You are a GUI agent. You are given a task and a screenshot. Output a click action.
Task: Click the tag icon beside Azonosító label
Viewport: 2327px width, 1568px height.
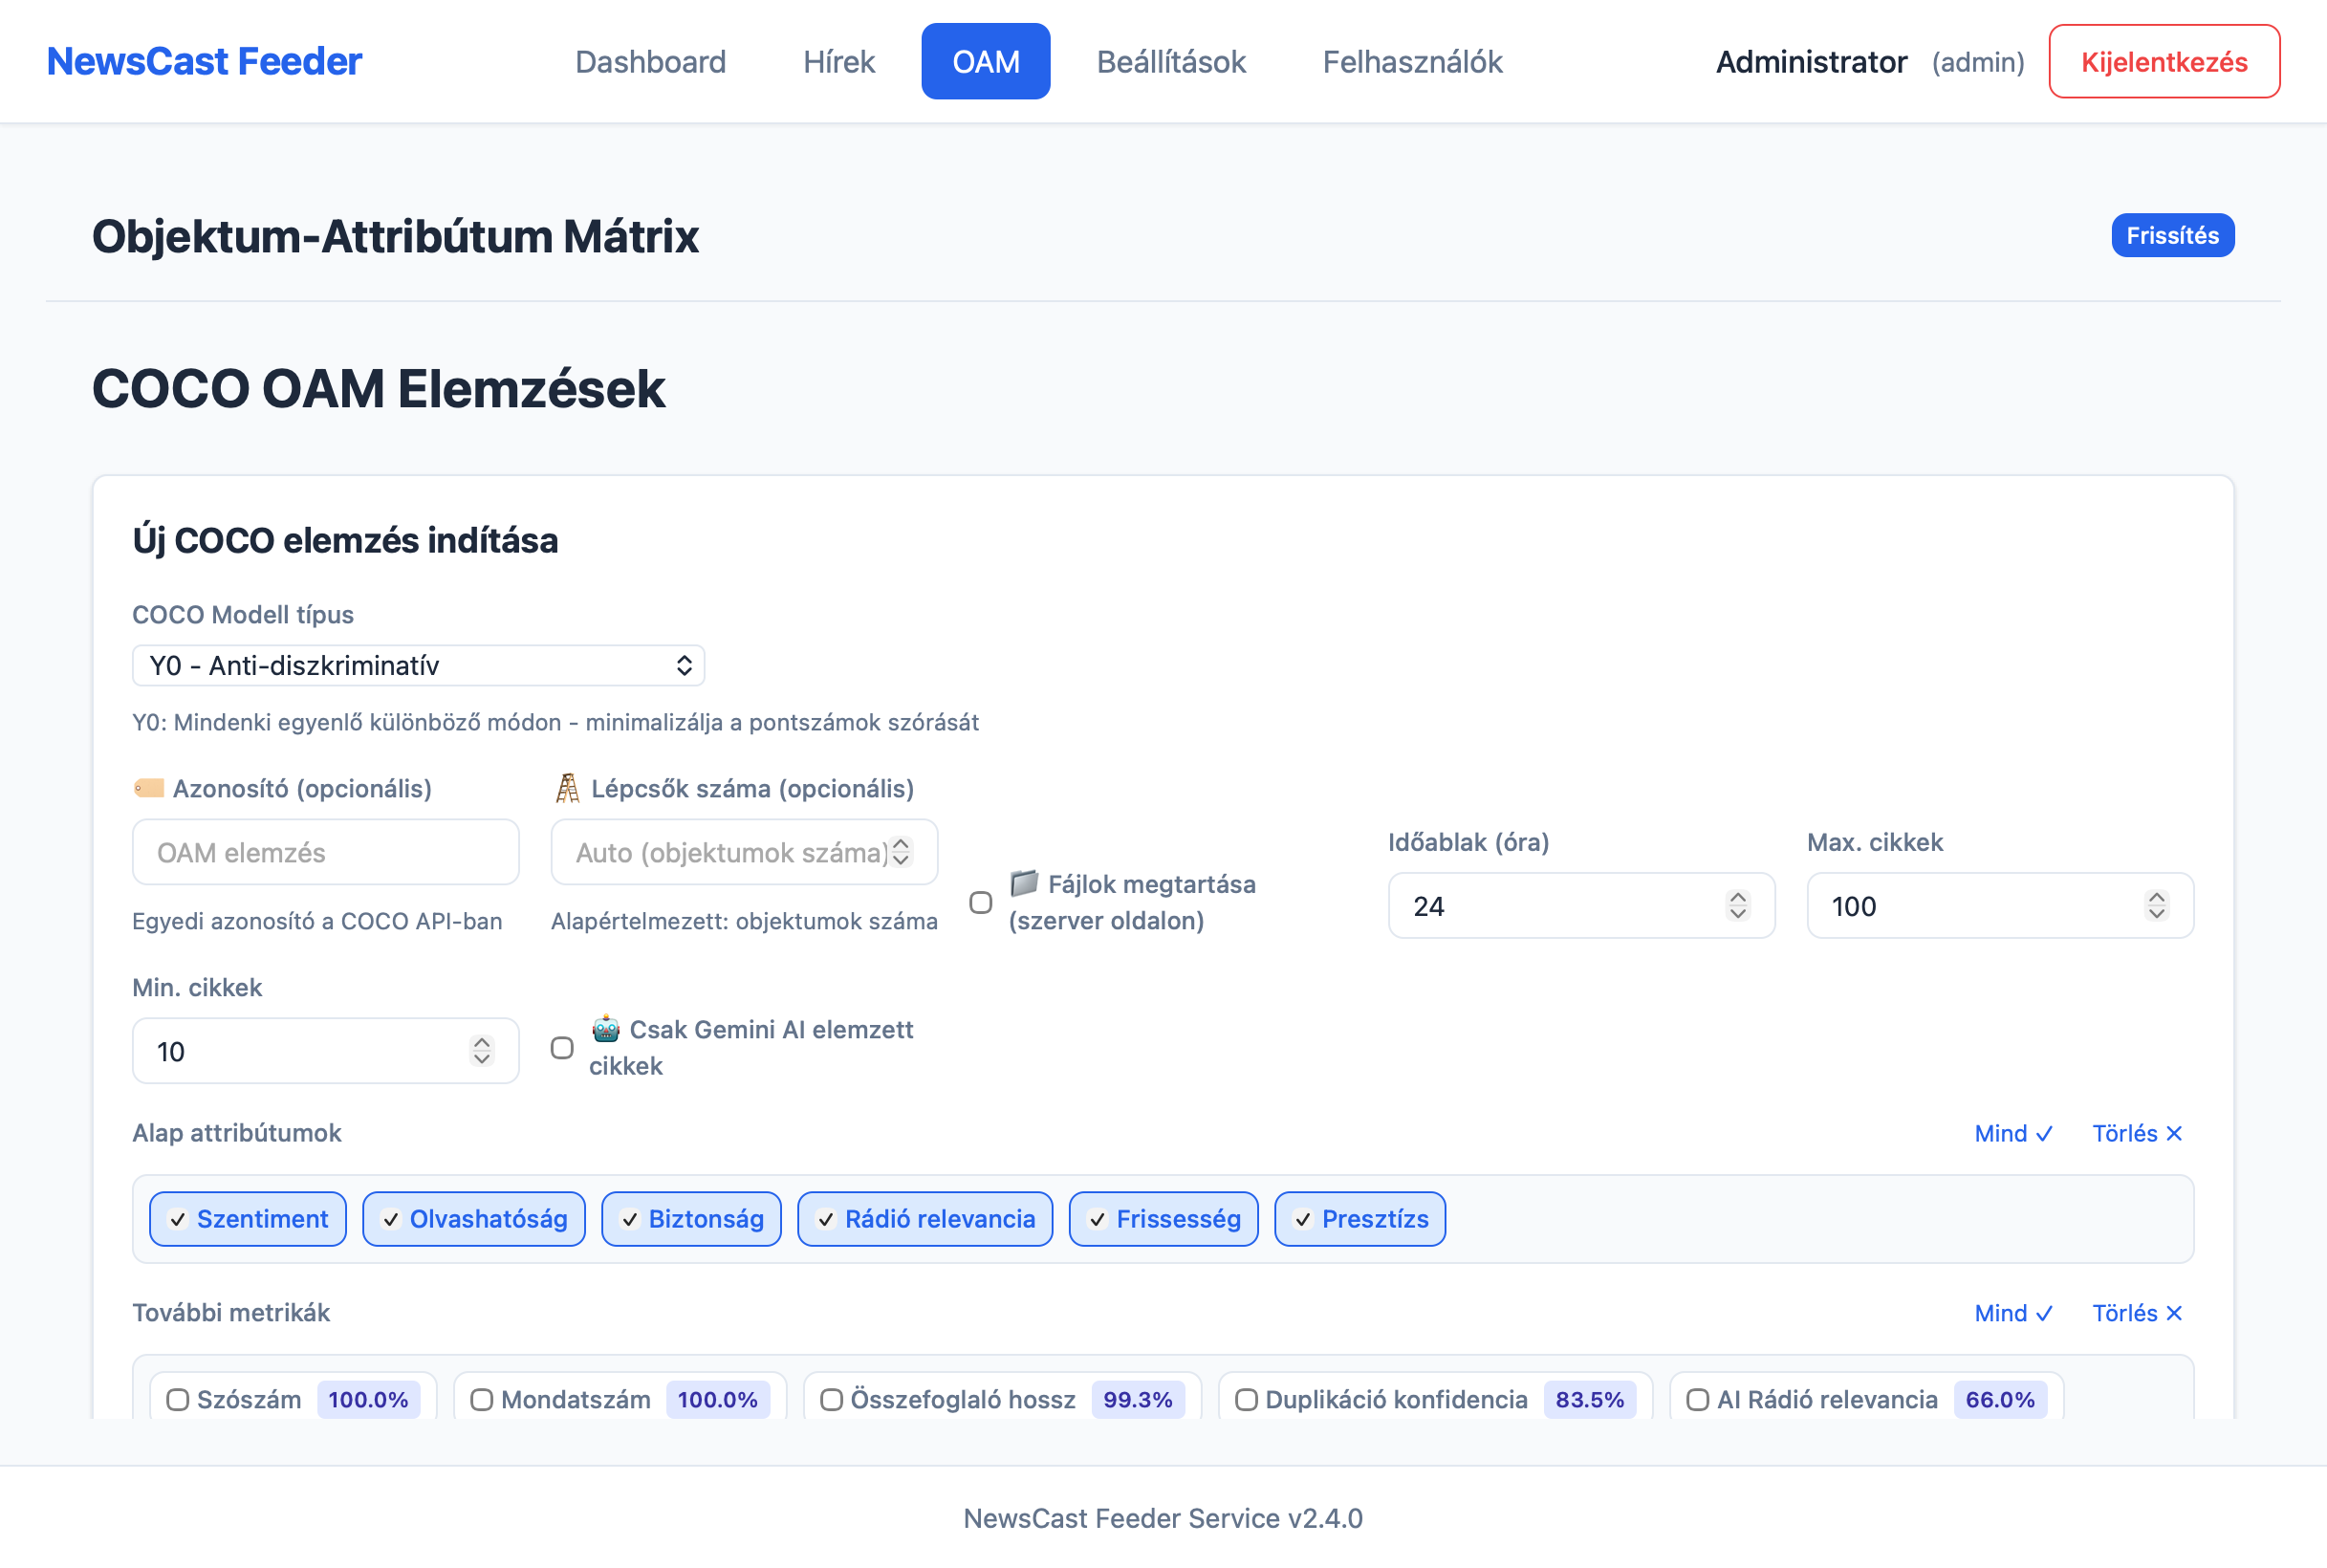click(149, 788)
